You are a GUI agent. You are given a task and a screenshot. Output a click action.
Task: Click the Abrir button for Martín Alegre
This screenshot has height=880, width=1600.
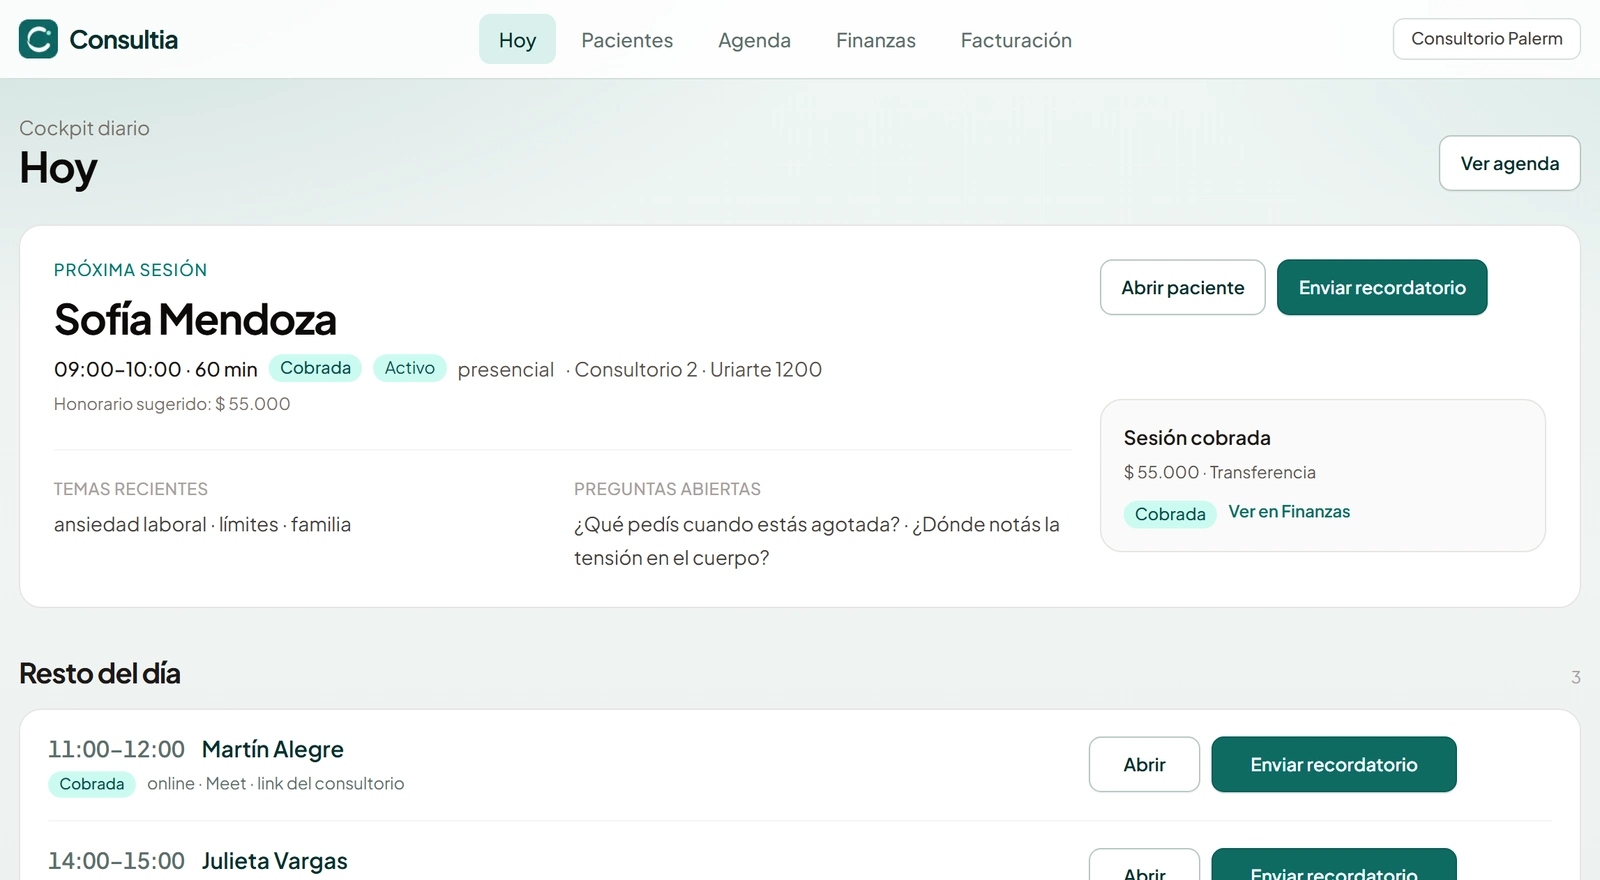click(1144, 765)
